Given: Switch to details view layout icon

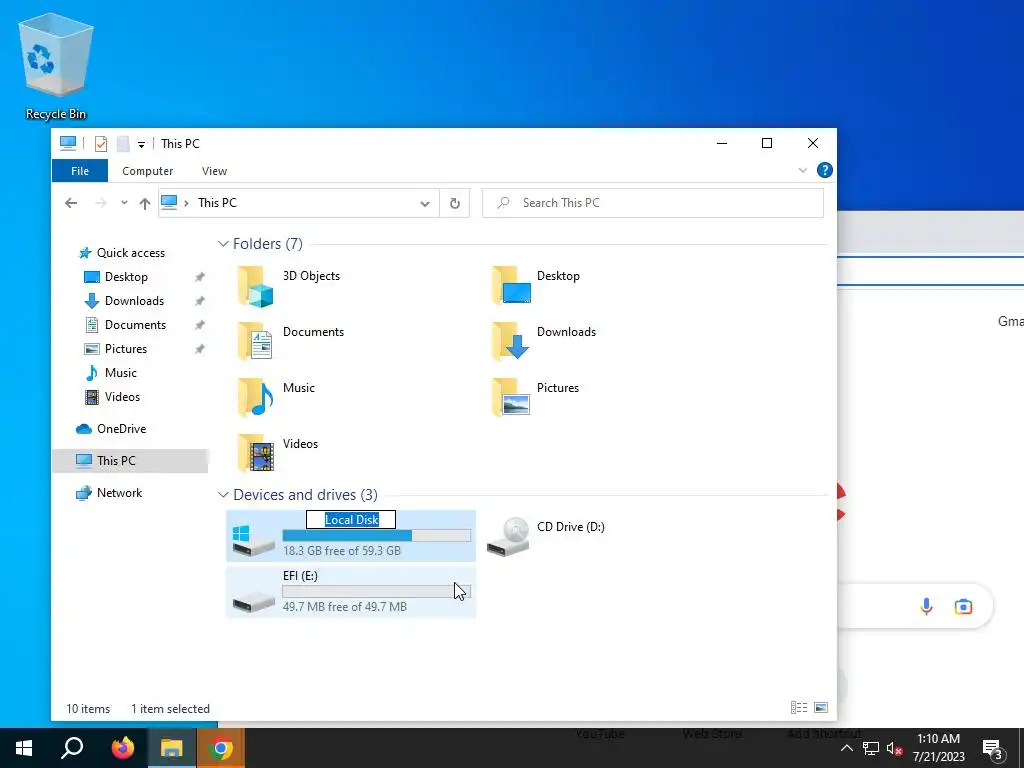Looking at the screenshot, I should 799,707.
